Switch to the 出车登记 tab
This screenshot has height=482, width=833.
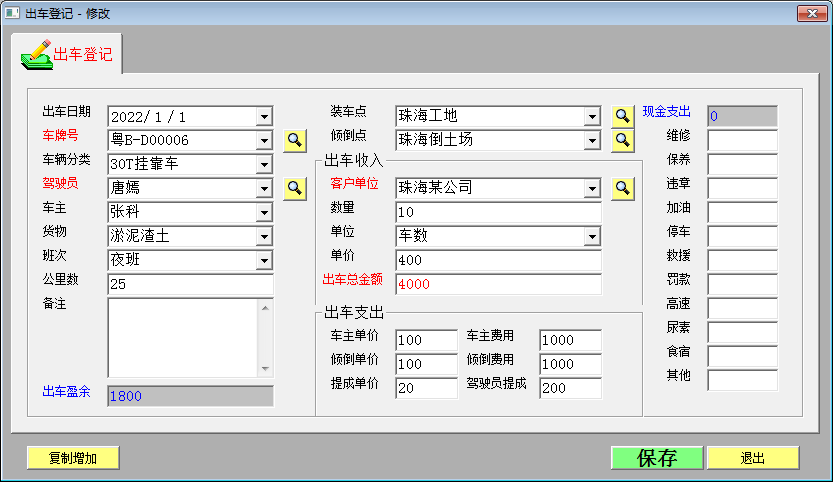click(x=67, y=54)
